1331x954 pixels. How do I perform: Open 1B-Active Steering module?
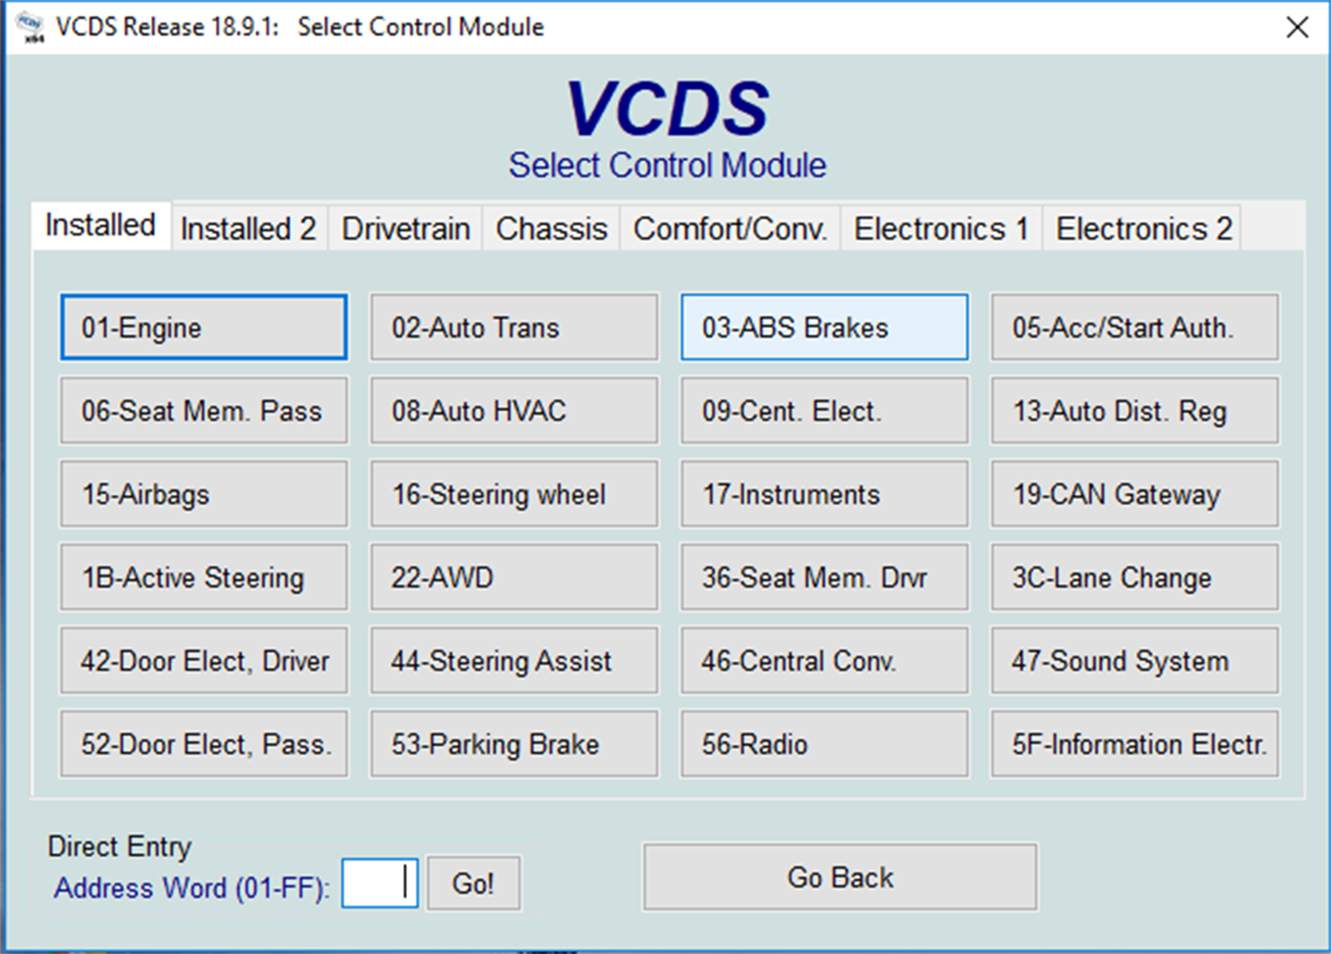click(204, 577)
